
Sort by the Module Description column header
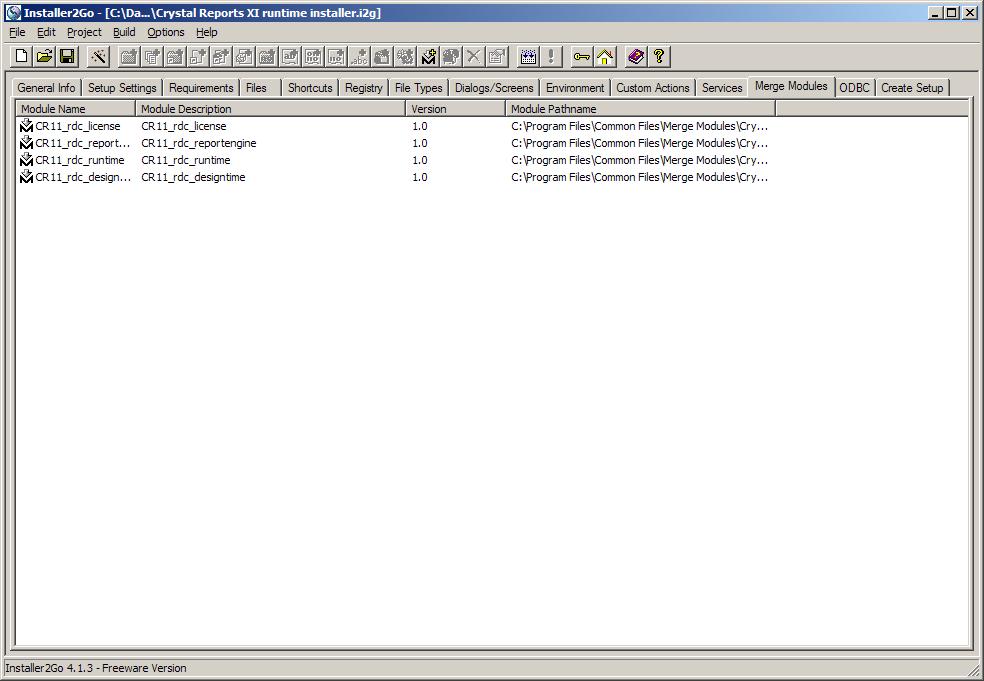pyautogui.click(x=270, y=109)
